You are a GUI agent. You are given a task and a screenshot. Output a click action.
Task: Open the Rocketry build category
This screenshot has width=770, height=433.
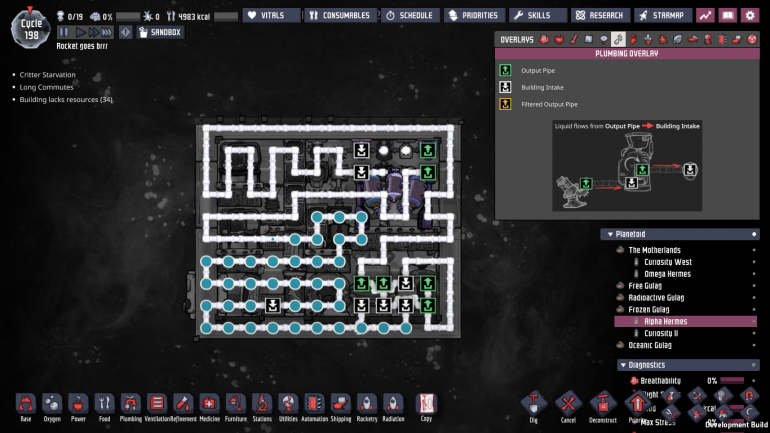pyautogui.click(x=367, y=407)
